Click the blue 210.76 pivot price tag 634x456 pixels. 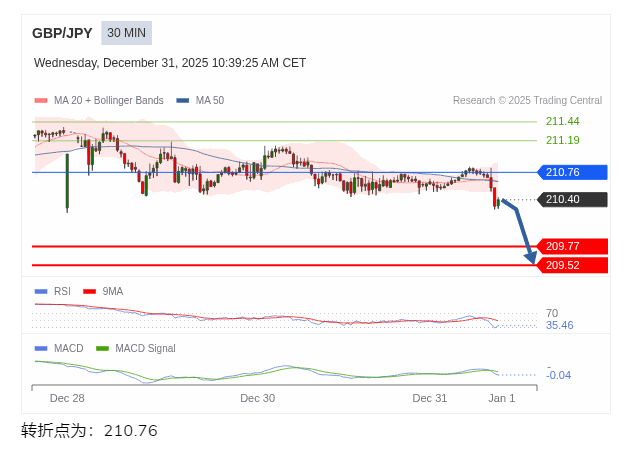coord(572,172)
